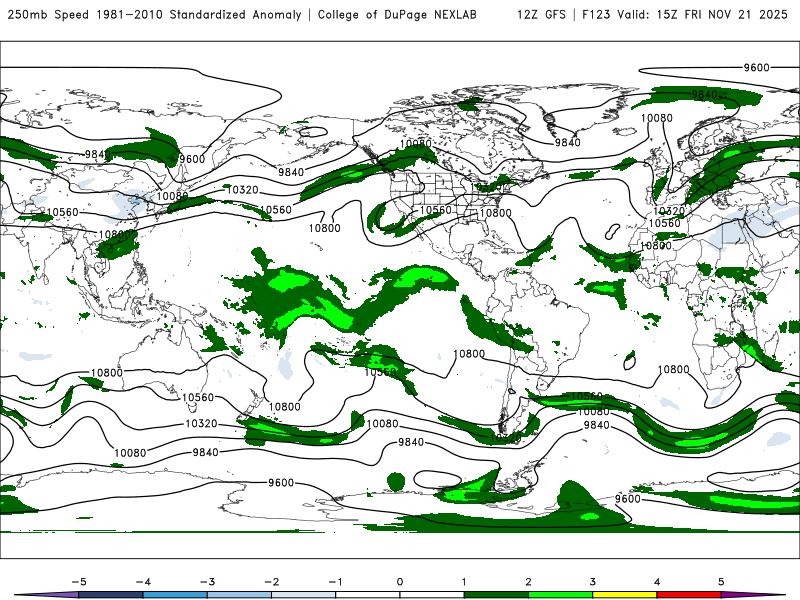The height and width of the screenshot is (600, 800).
Task: Click the '10560' contour label over the United States
Action: click(x=435, y=210)
